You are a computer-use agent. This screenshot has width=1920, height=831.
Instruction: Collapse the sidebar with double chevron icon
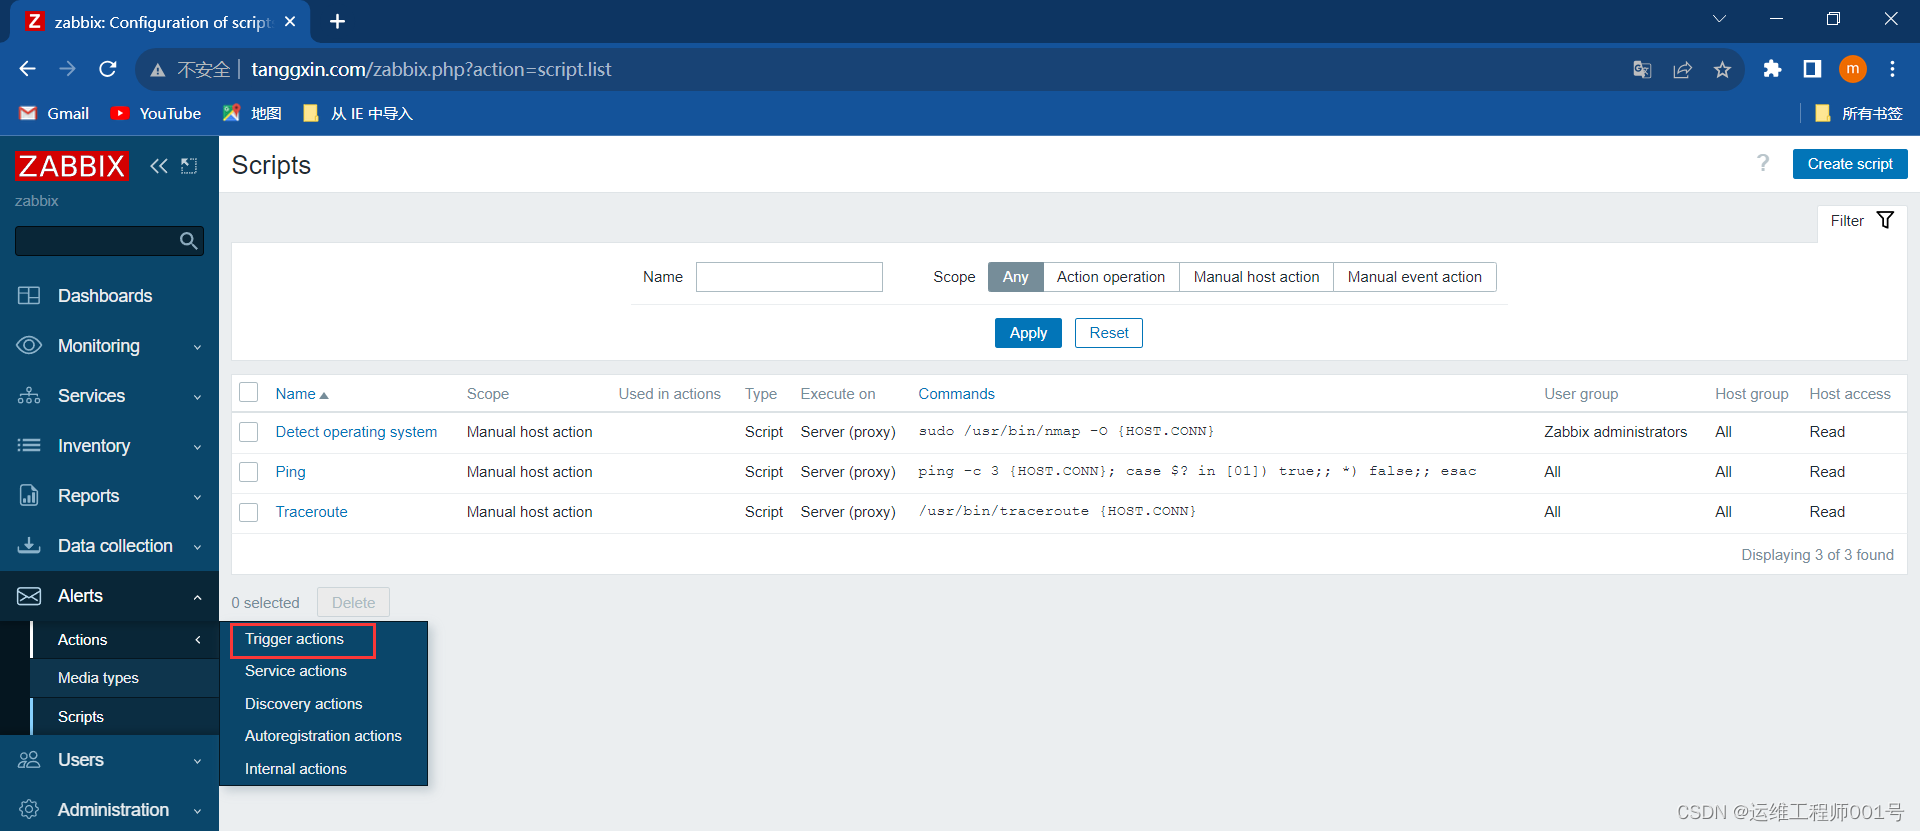[159, 166]
